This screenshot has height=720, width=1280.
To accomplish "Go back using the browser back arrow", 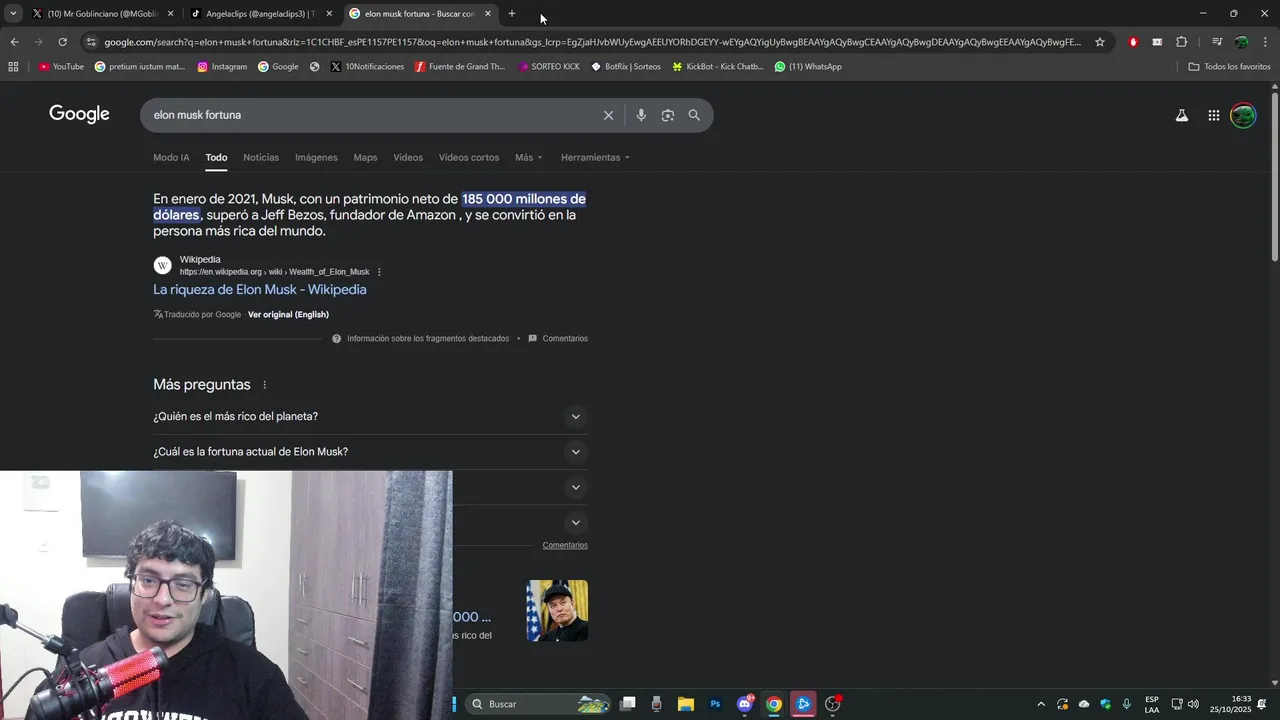I will pos(14,42).
